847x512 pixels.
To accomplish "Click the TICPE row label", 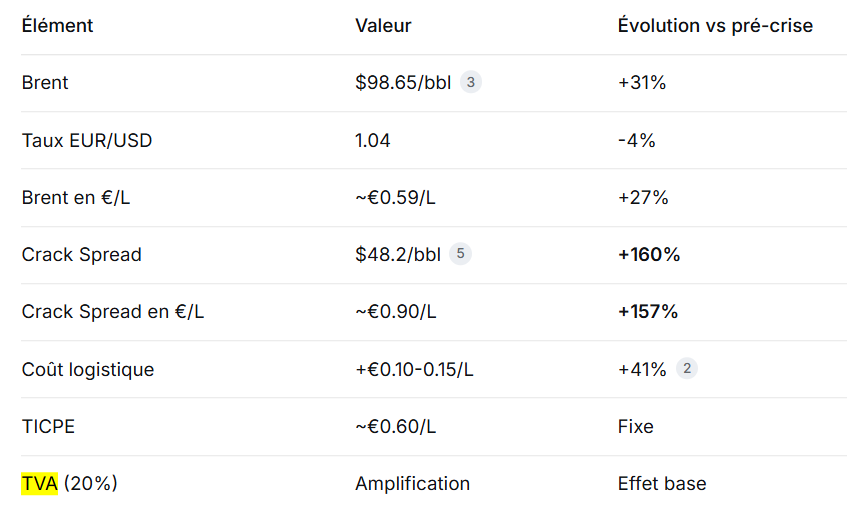I will [48, 427].
